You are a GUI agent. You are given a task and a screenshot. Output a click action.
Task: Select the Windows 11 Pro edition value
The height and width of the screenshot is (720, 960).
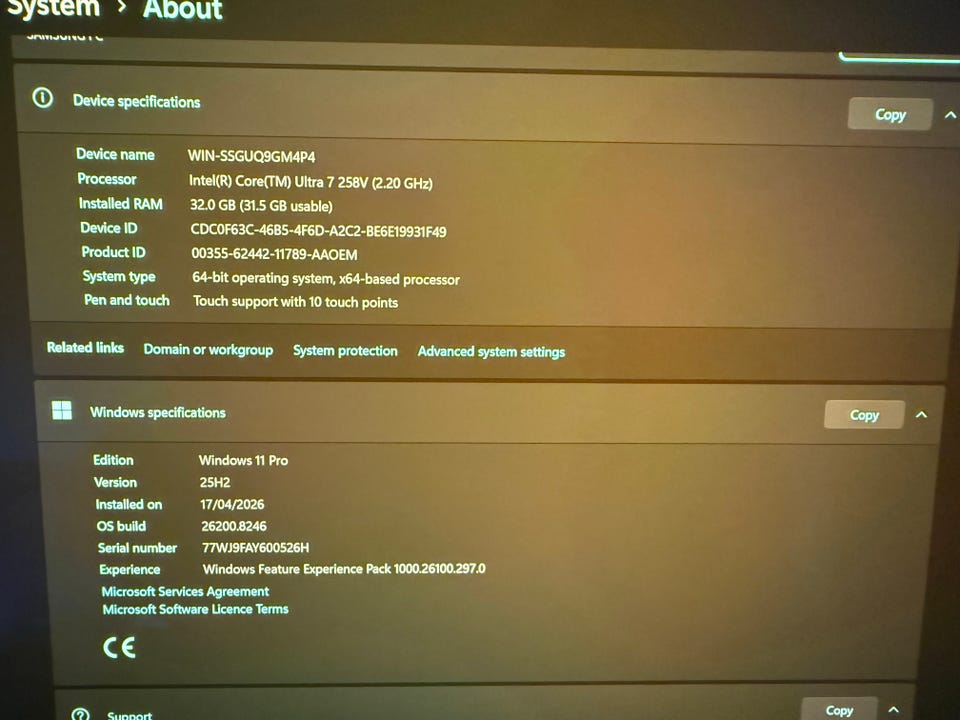point(244,460)
